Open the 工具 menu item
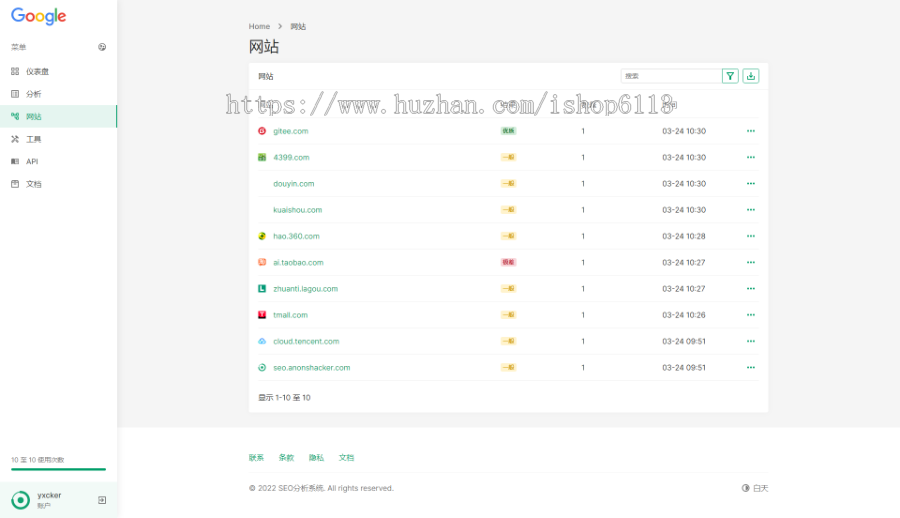This screenshot has width=900, height=518. (x=59, y=139)
